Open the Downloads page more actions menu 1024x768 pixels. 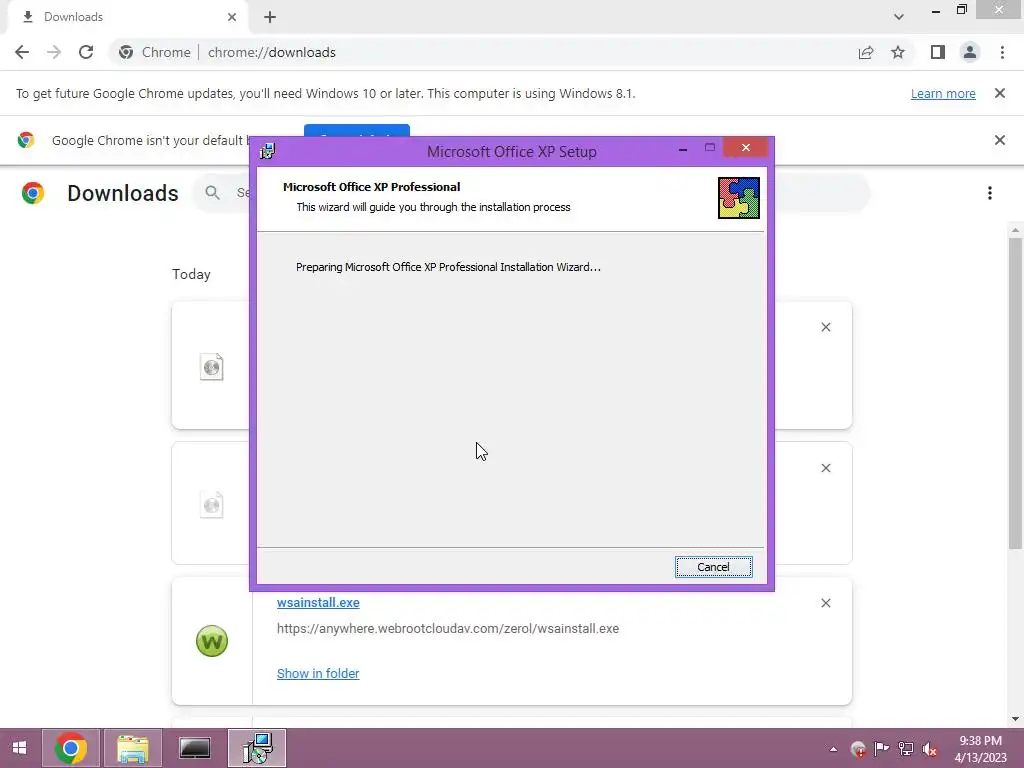(990, 193)
